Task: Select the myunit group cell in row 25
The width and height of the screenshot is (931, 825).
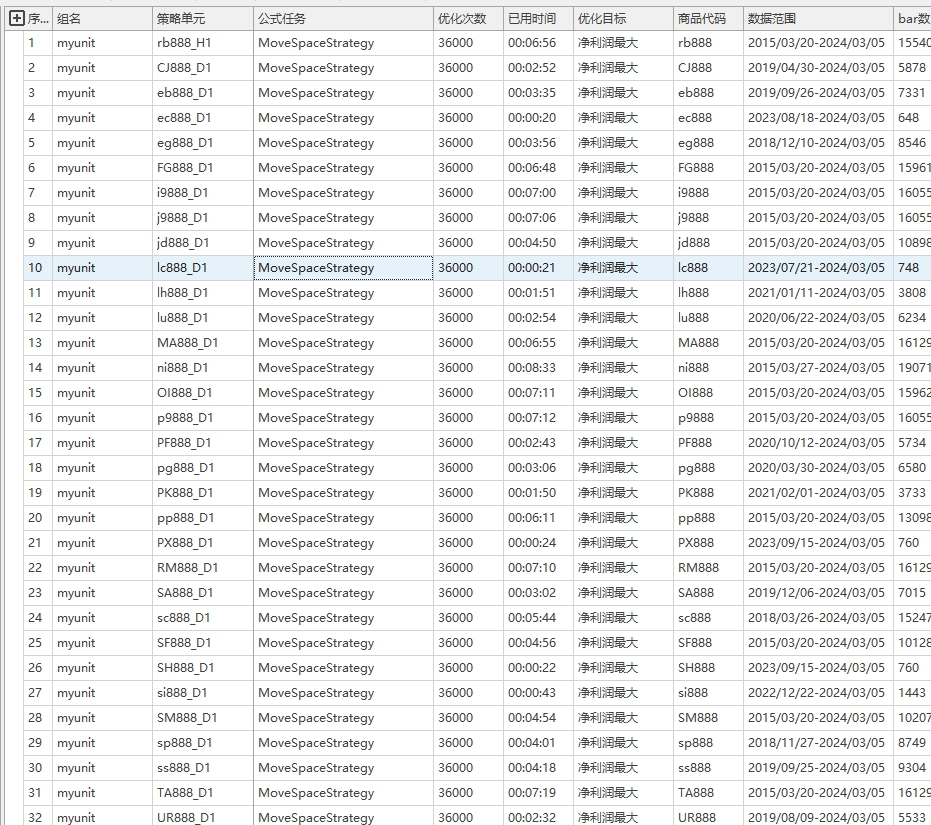Action: tap(76, 643)
